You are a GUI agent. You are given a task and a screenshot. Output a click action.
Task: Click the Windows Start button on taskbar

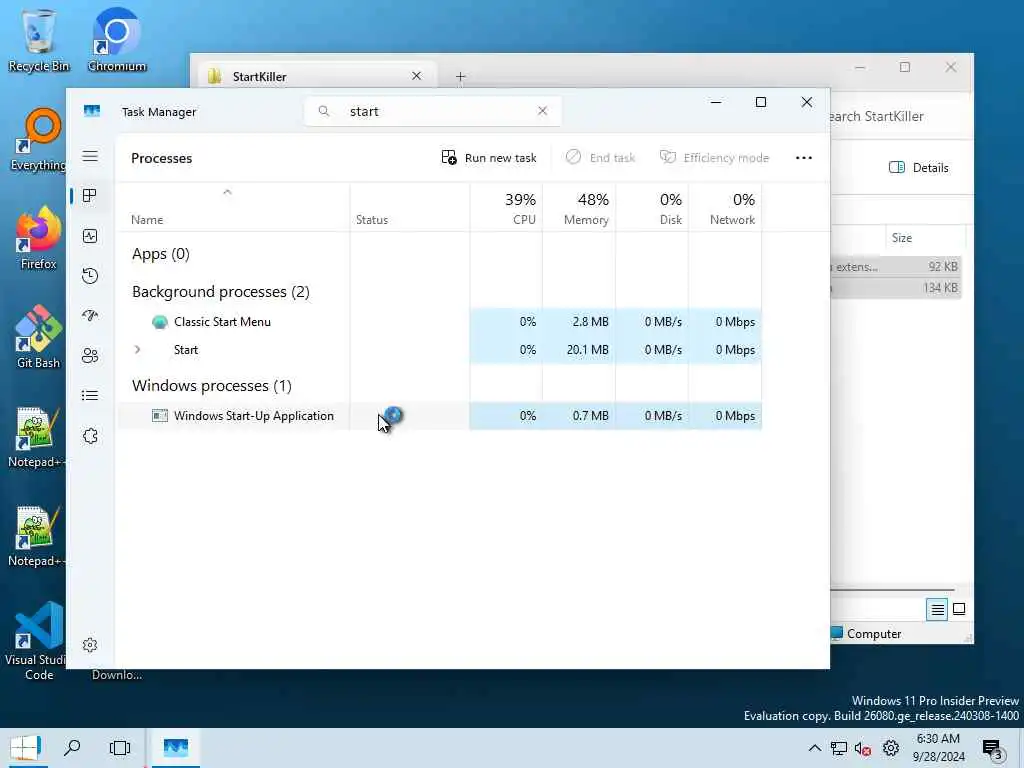[24, 748]
